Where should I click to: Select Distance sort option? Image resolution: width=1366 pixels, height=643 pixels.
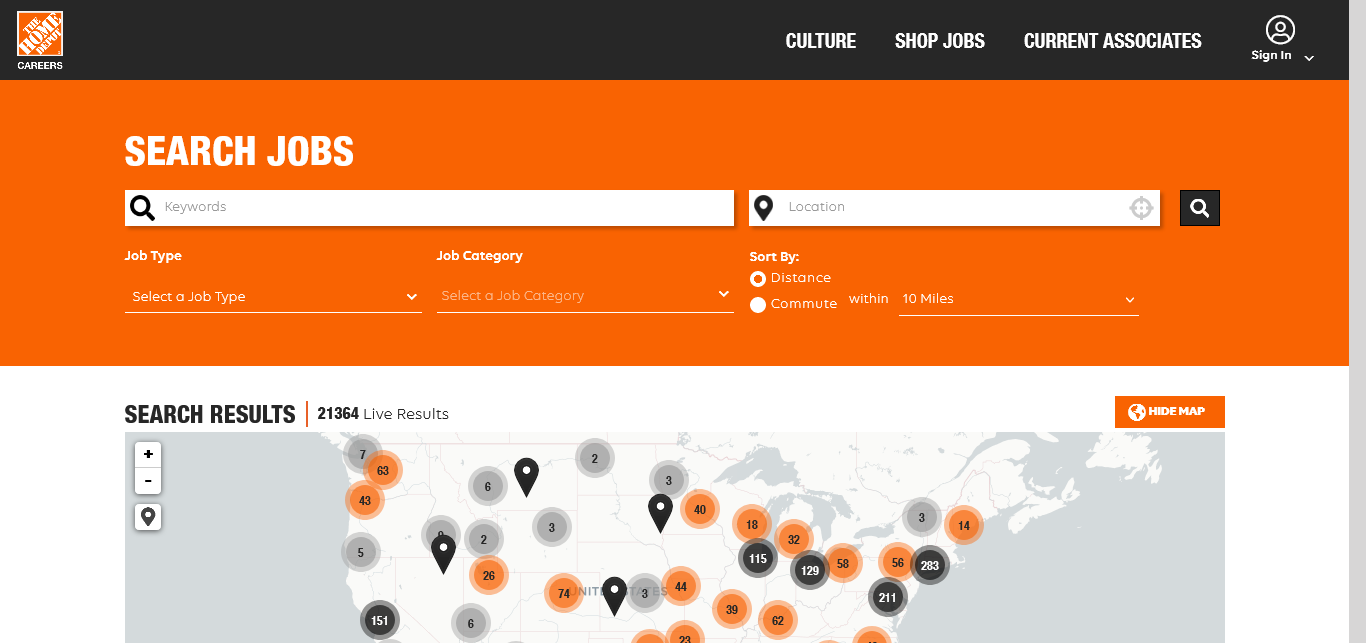[758, 278]
